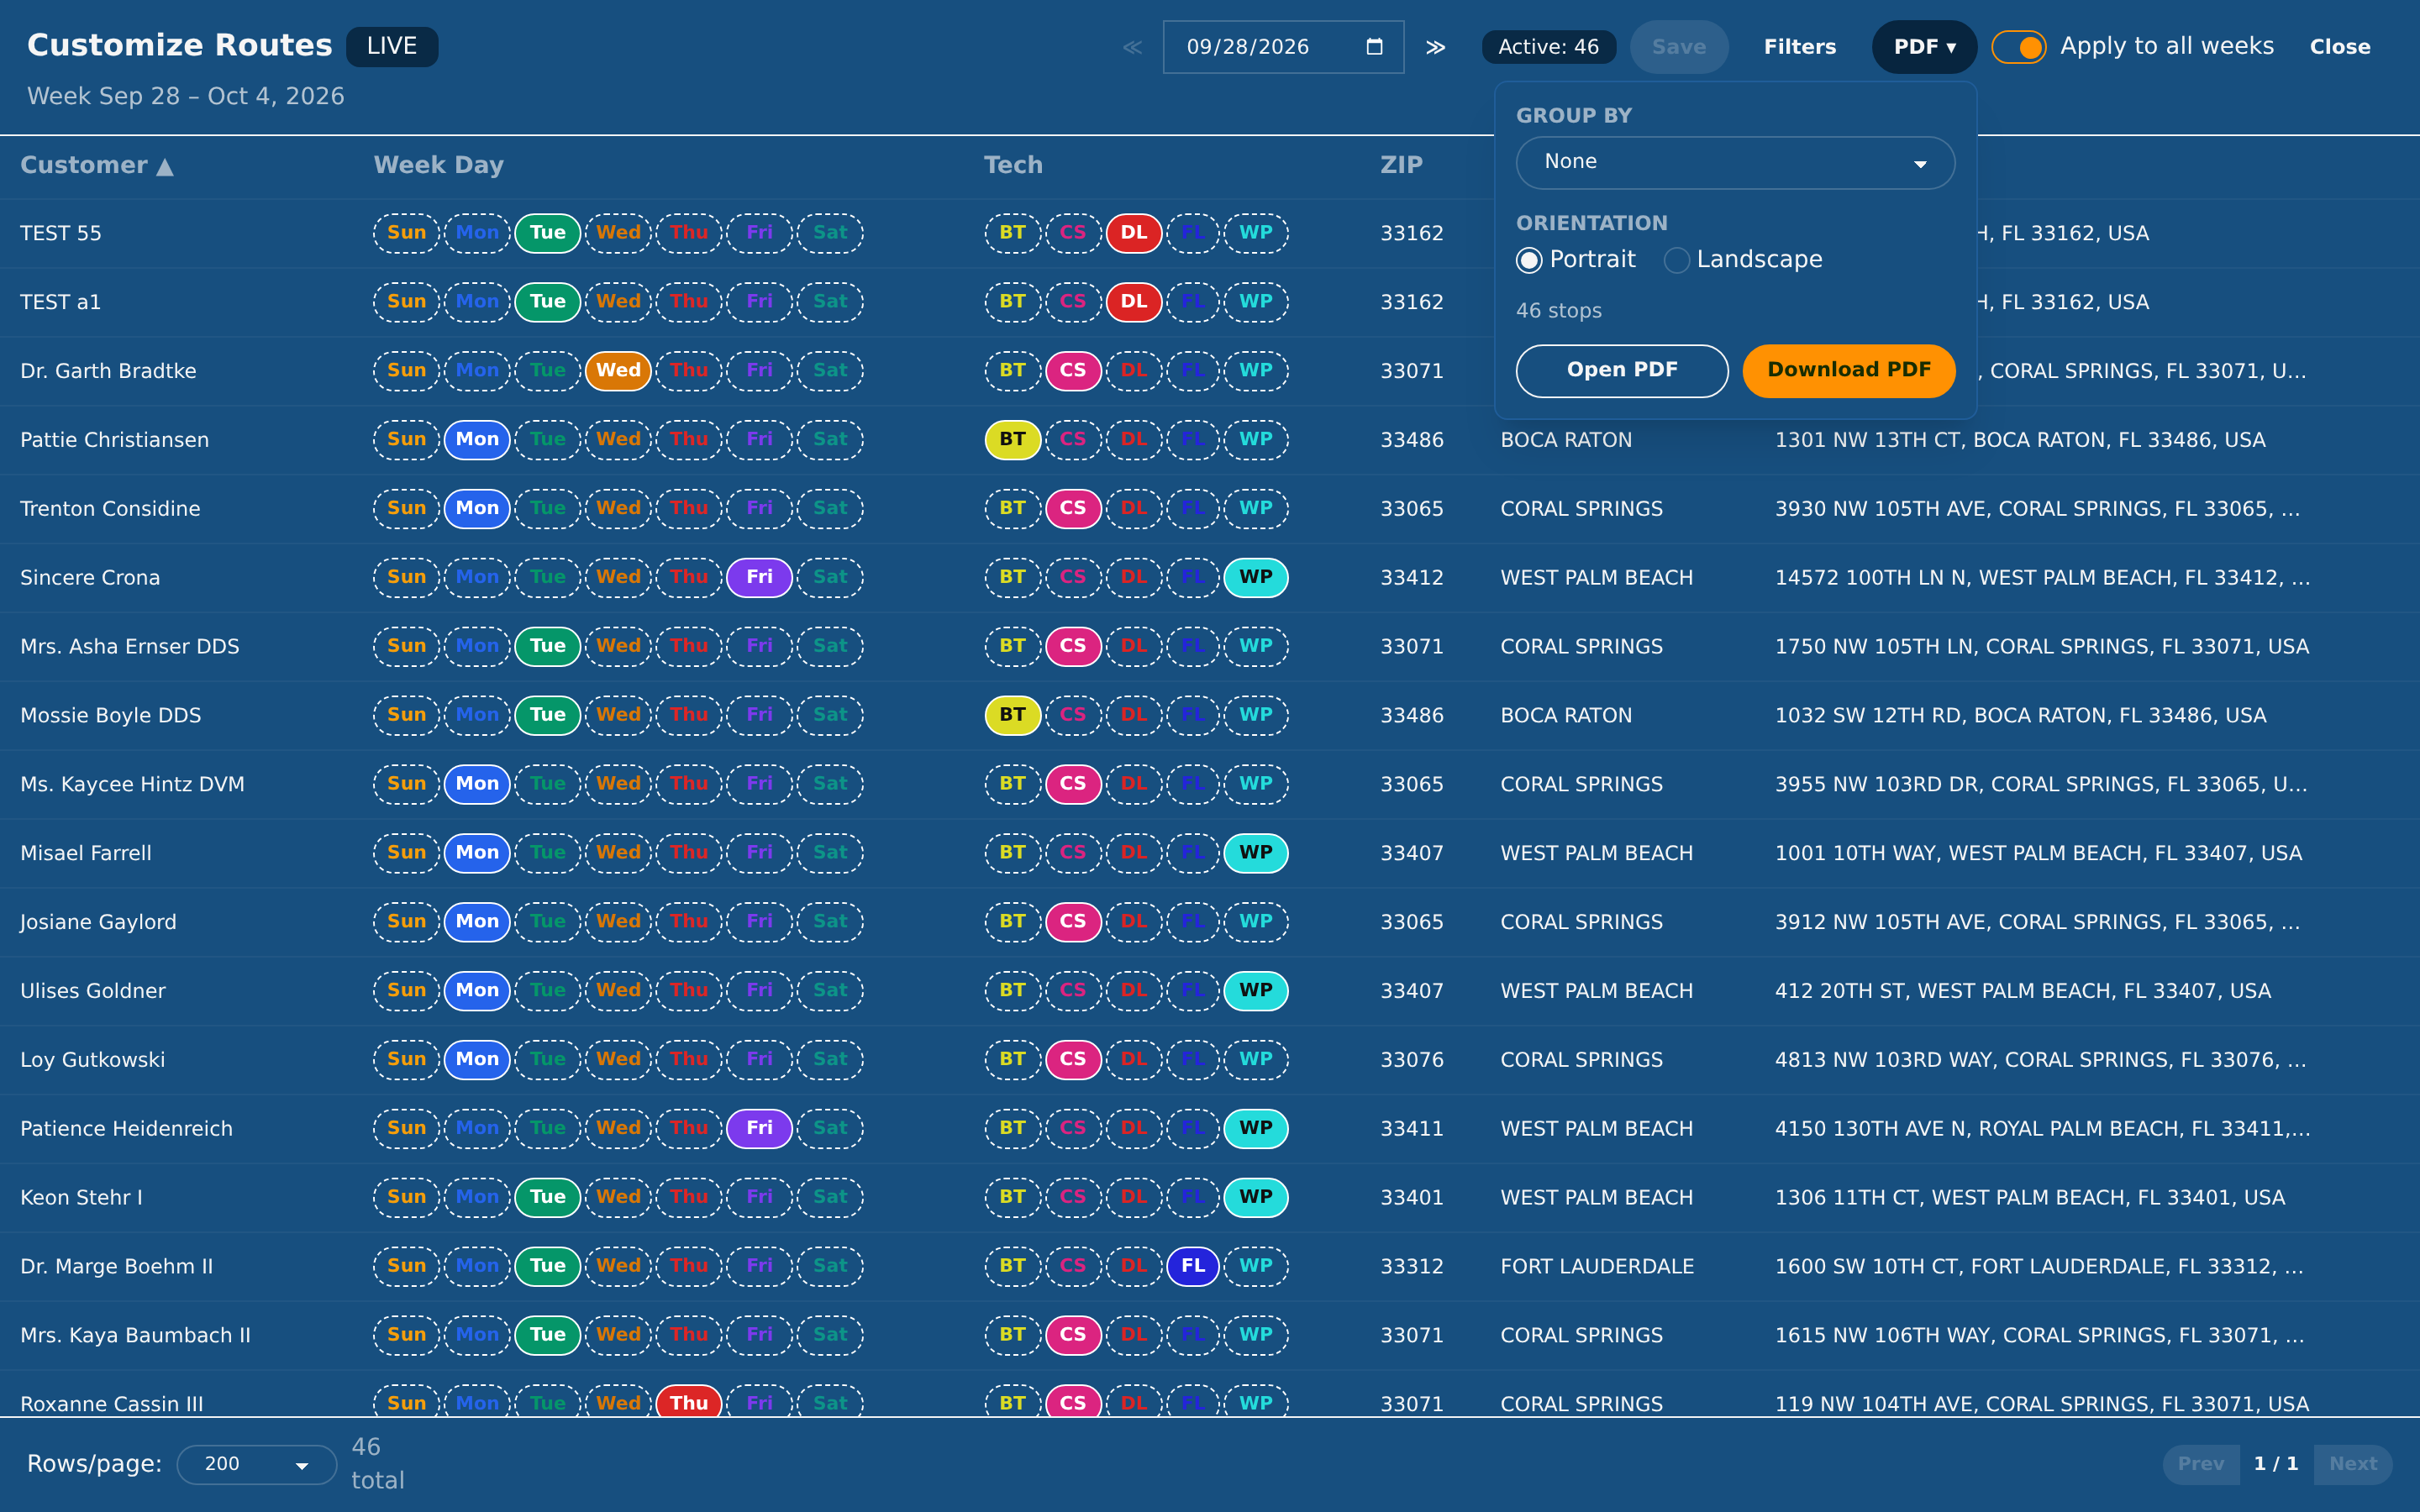Select FL tech for Dr. Marge Boehm II
The height and width of the screenshot is (1512, 2420).
(x=1193, y=1266)
